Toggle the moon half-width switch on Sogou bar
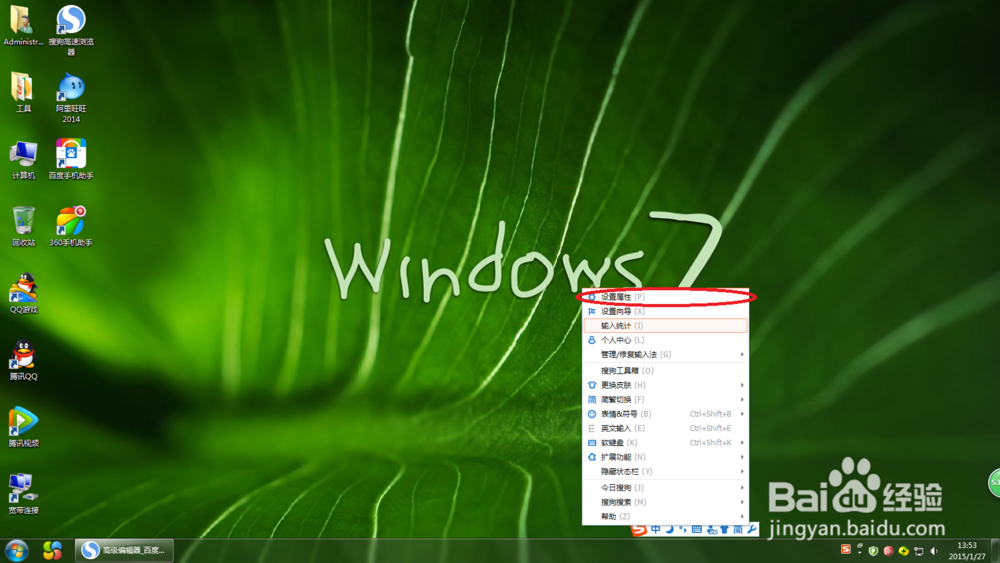Viewport: 1000px width, 563px height. tap(670, 529)
